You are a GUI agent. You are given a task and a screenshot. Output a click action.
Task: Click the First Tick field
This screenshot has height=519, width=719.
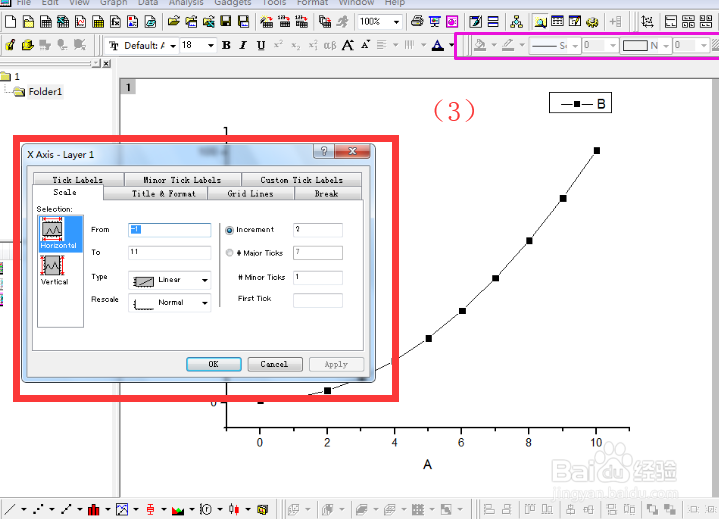click(318, 300)
